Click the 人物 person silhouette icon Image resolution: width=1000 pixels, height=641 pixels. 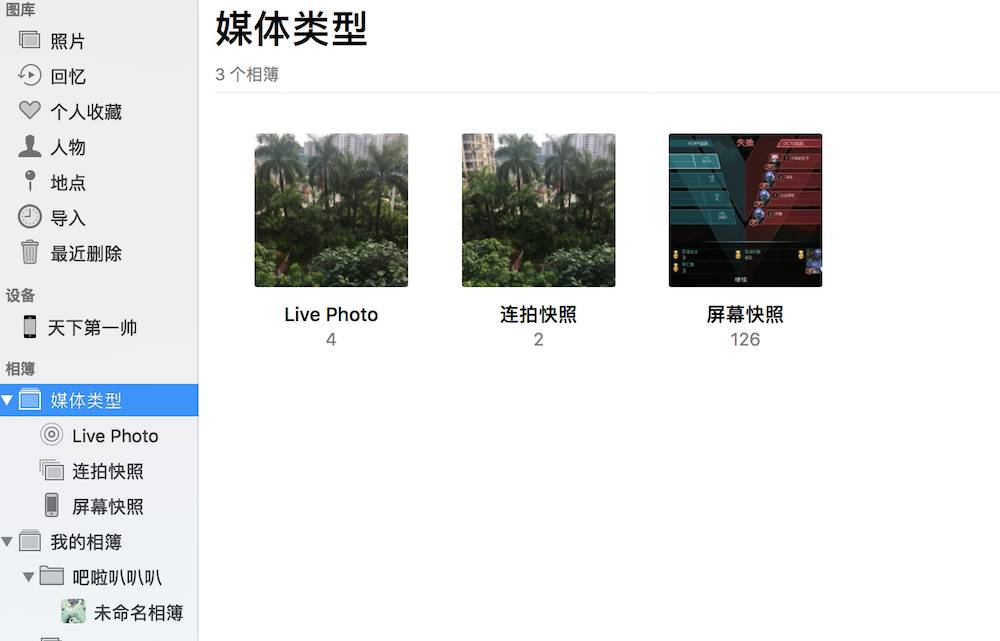point(29,146)
